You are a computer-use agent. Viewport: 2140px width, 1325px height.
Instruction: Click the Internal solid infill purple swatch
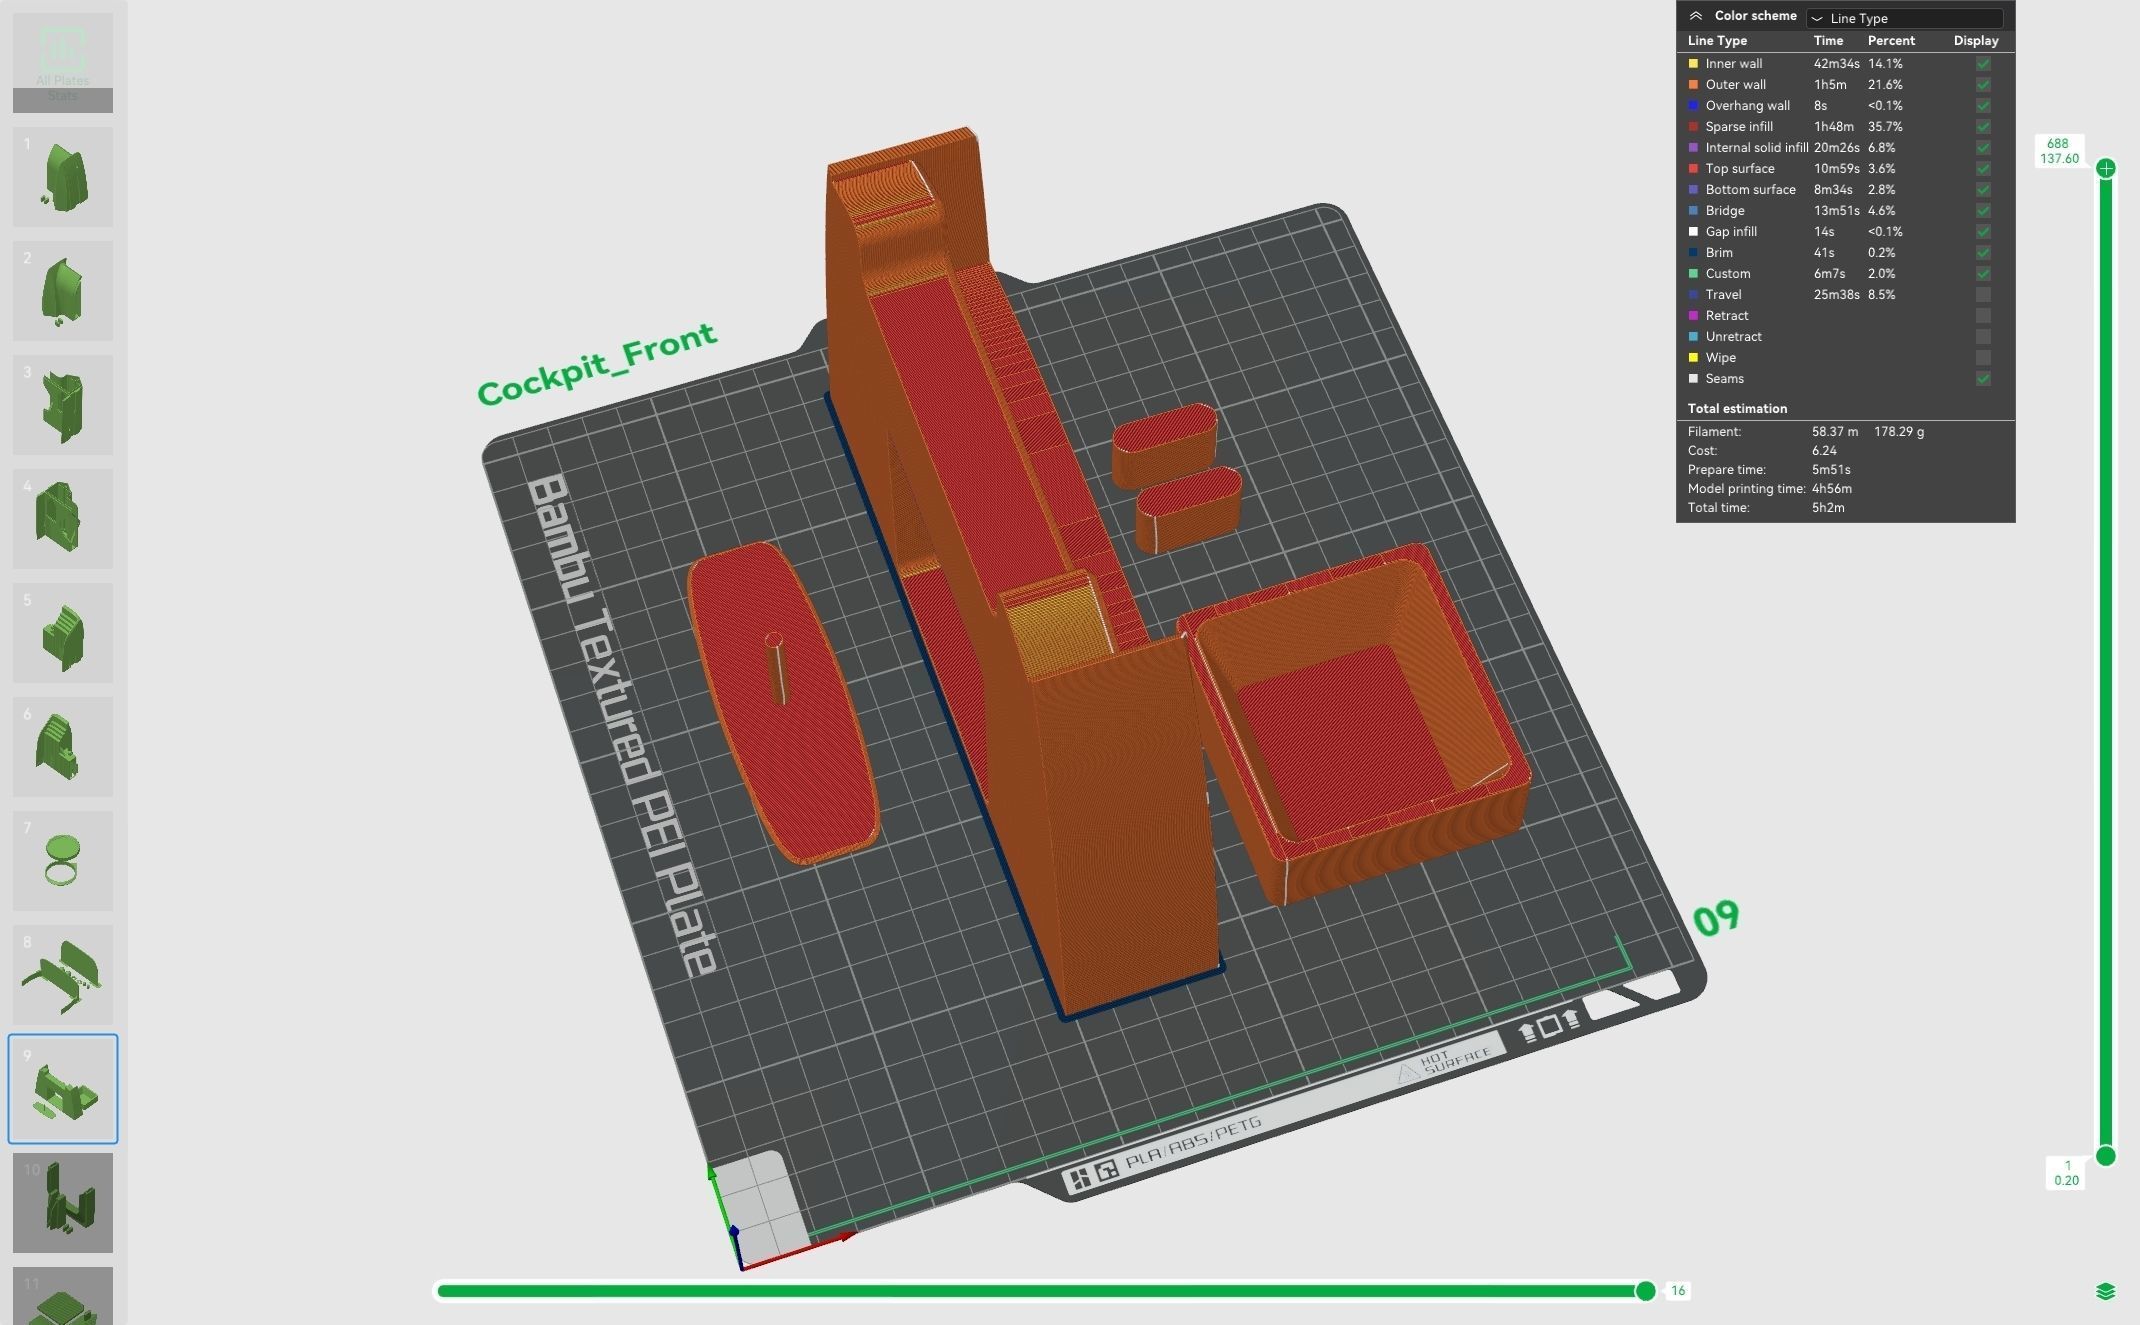click(x=1693, y=148)
